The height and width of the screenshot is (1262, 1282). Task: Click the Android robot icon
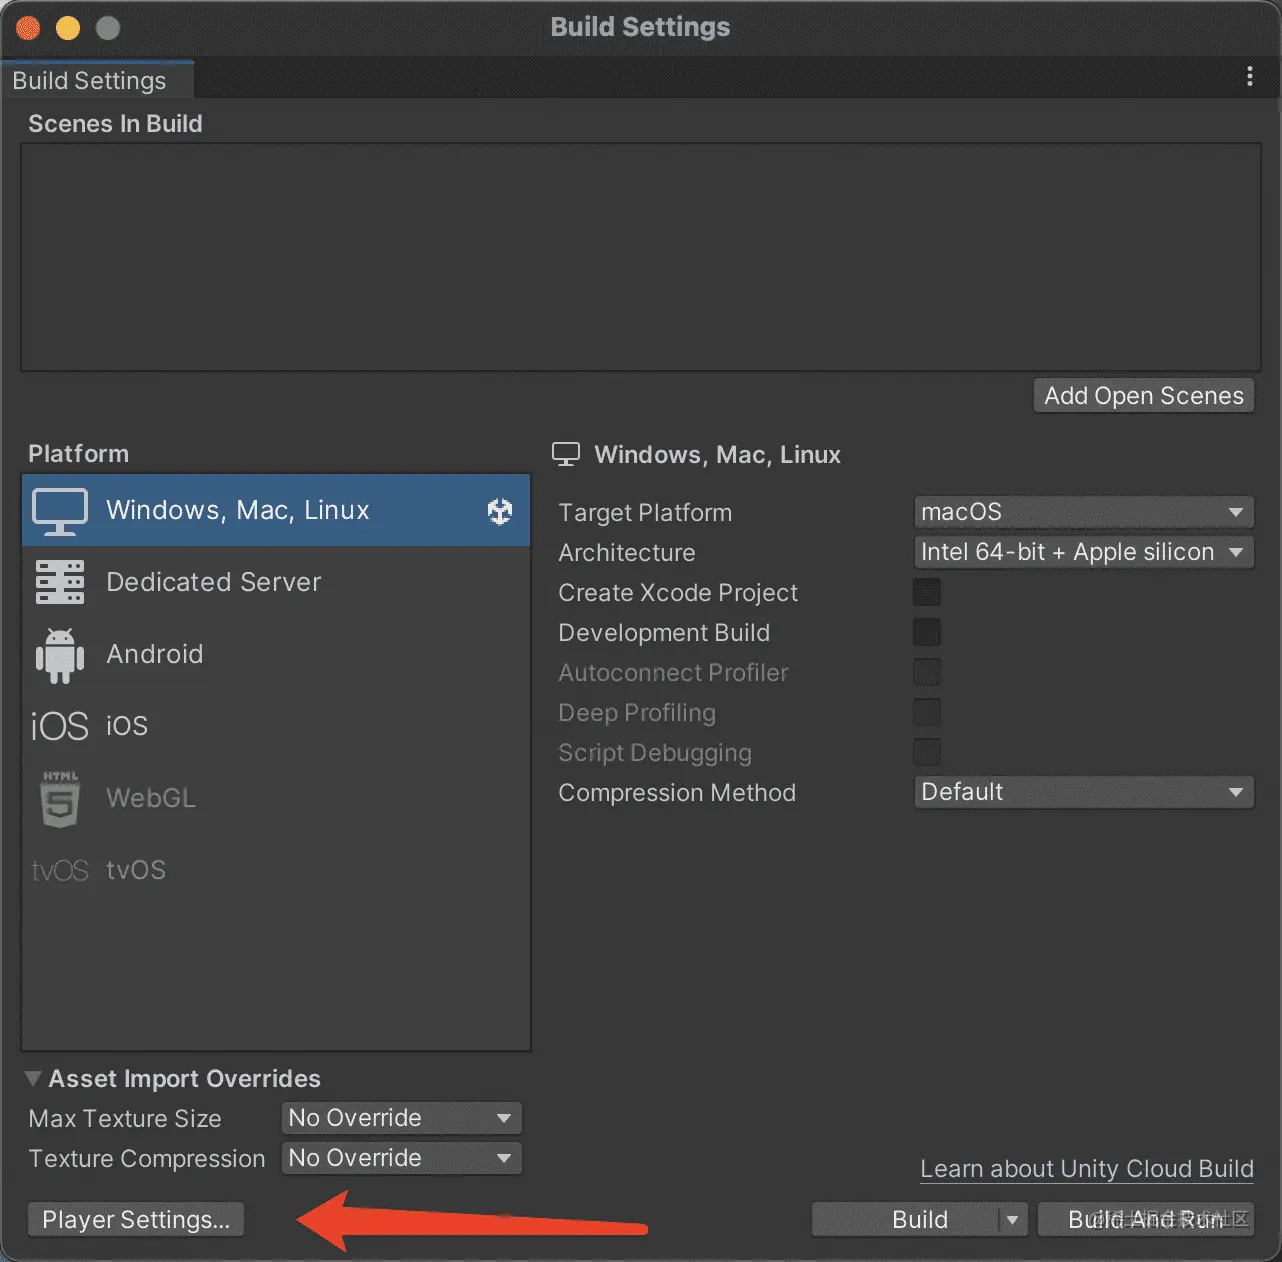tap(60, 655)
